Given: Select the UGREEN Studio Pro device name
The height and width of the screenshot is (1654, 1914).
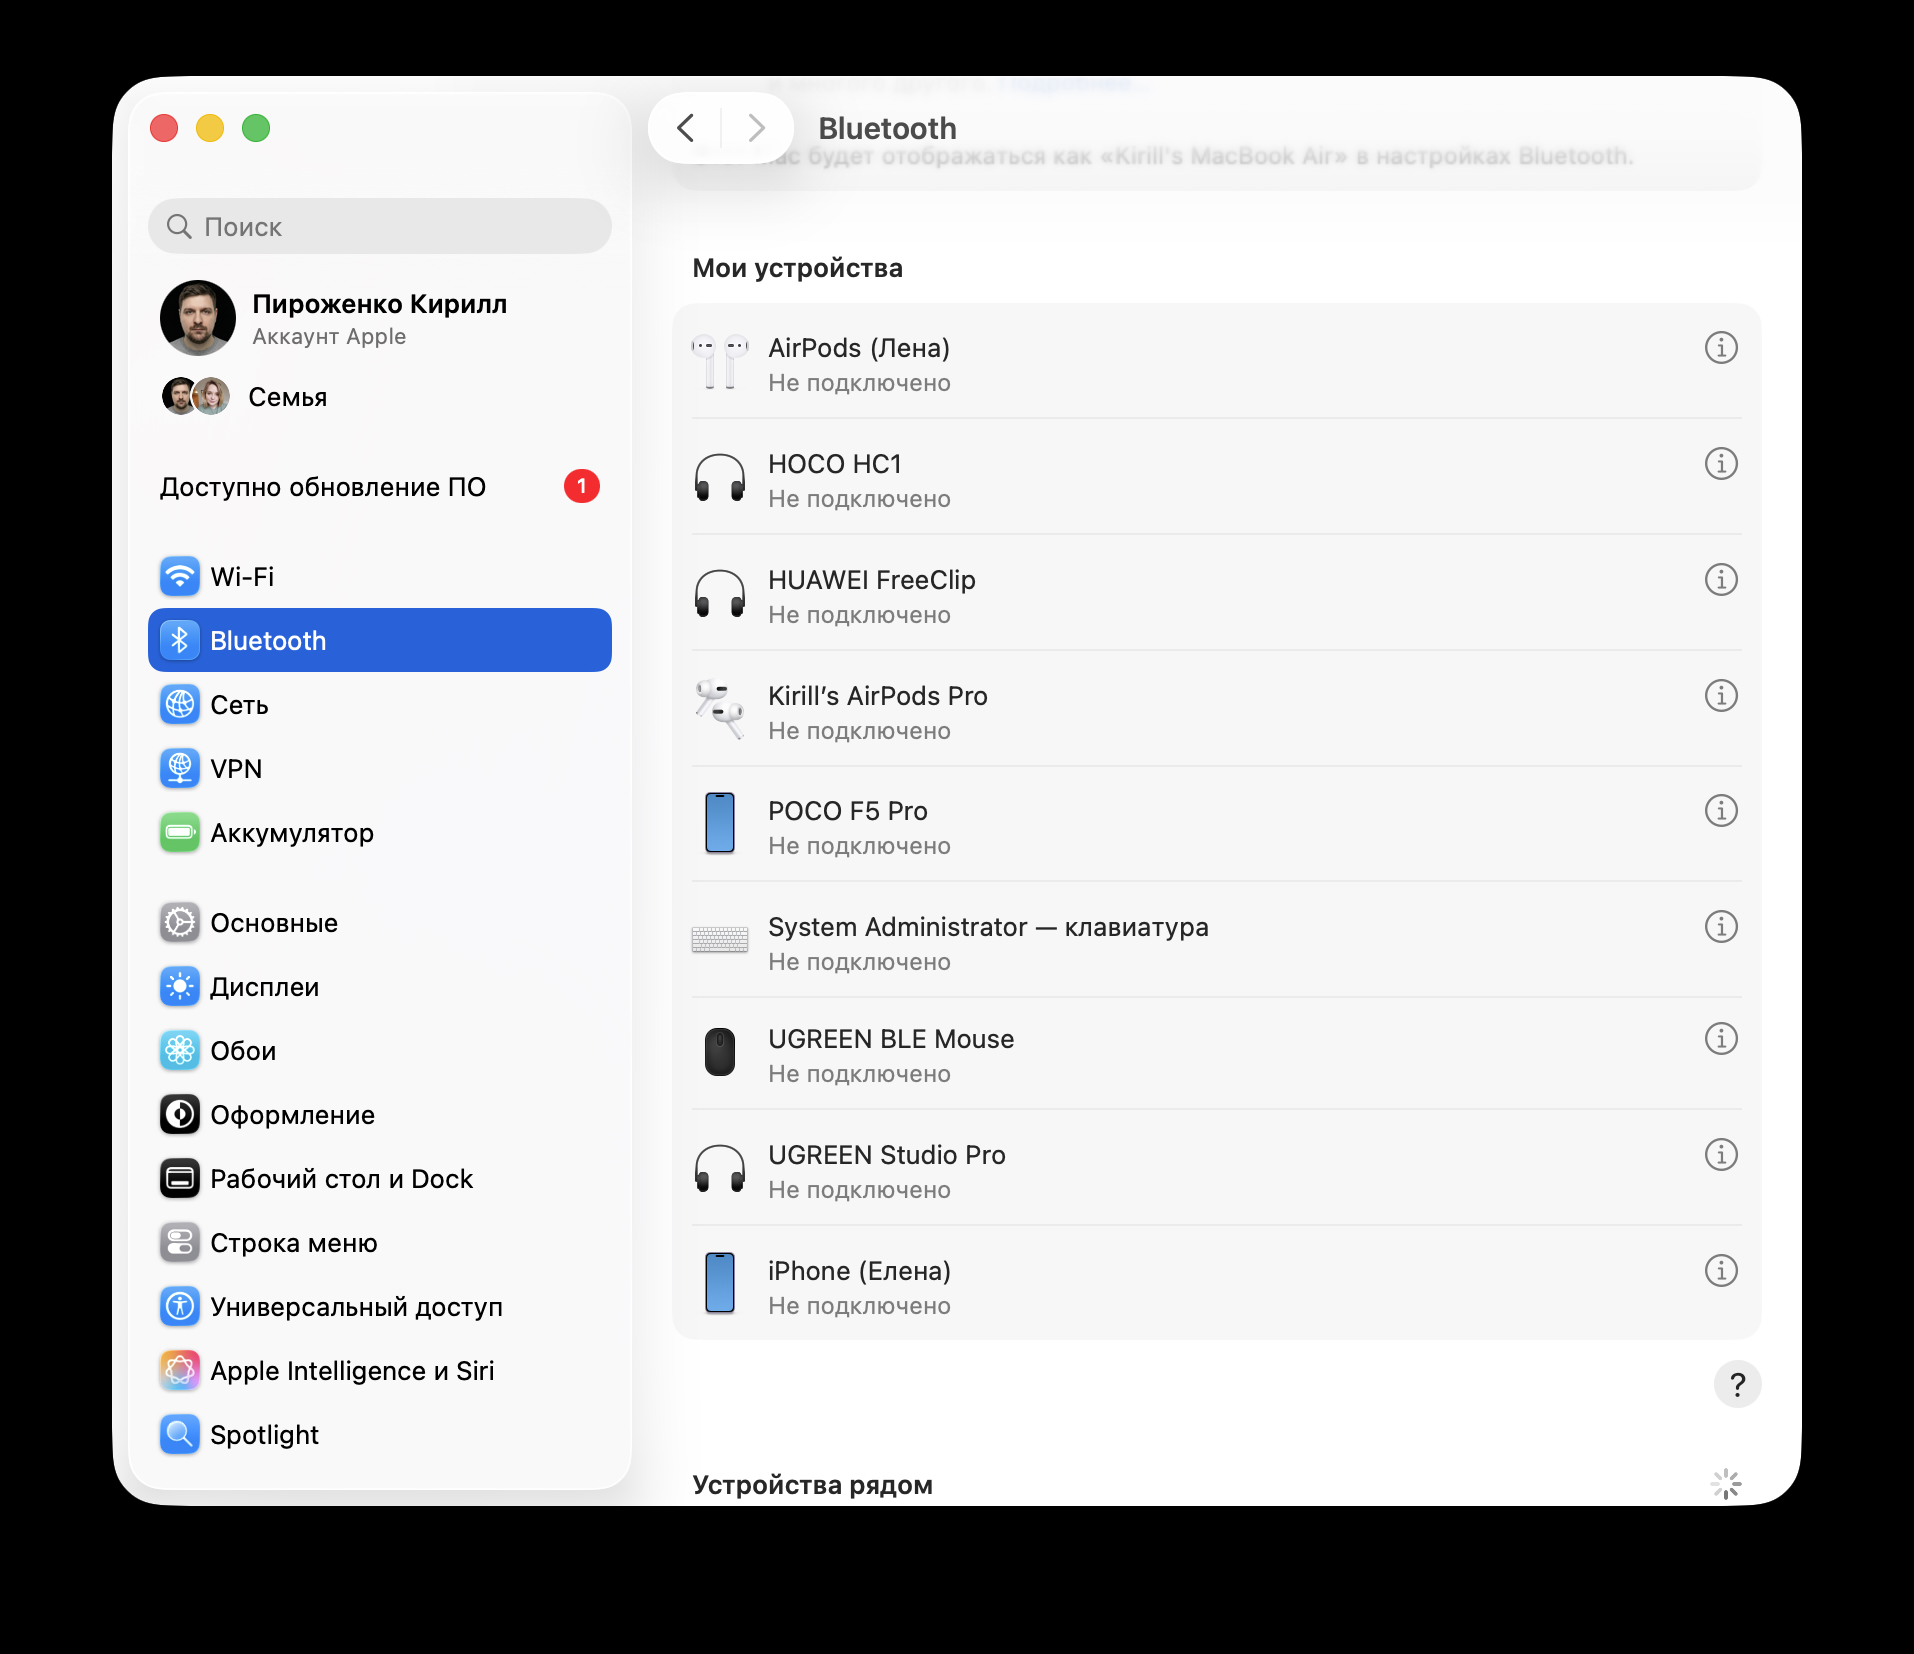Looking at the screenshot, I should click(887, 1155).
